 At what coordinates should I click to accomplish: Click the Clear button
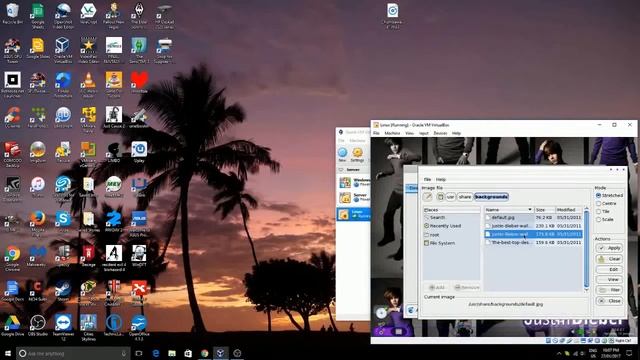[x=609, y=259]
